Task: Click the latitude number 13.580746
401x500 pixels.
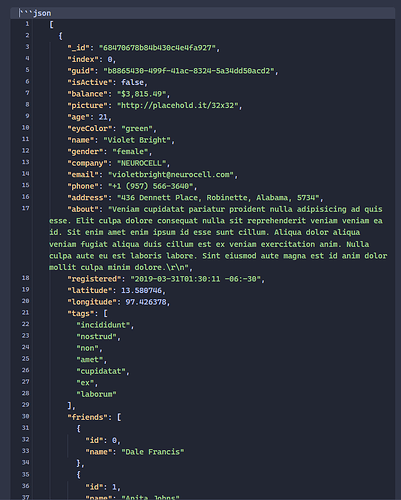Action: click(141, 291)
